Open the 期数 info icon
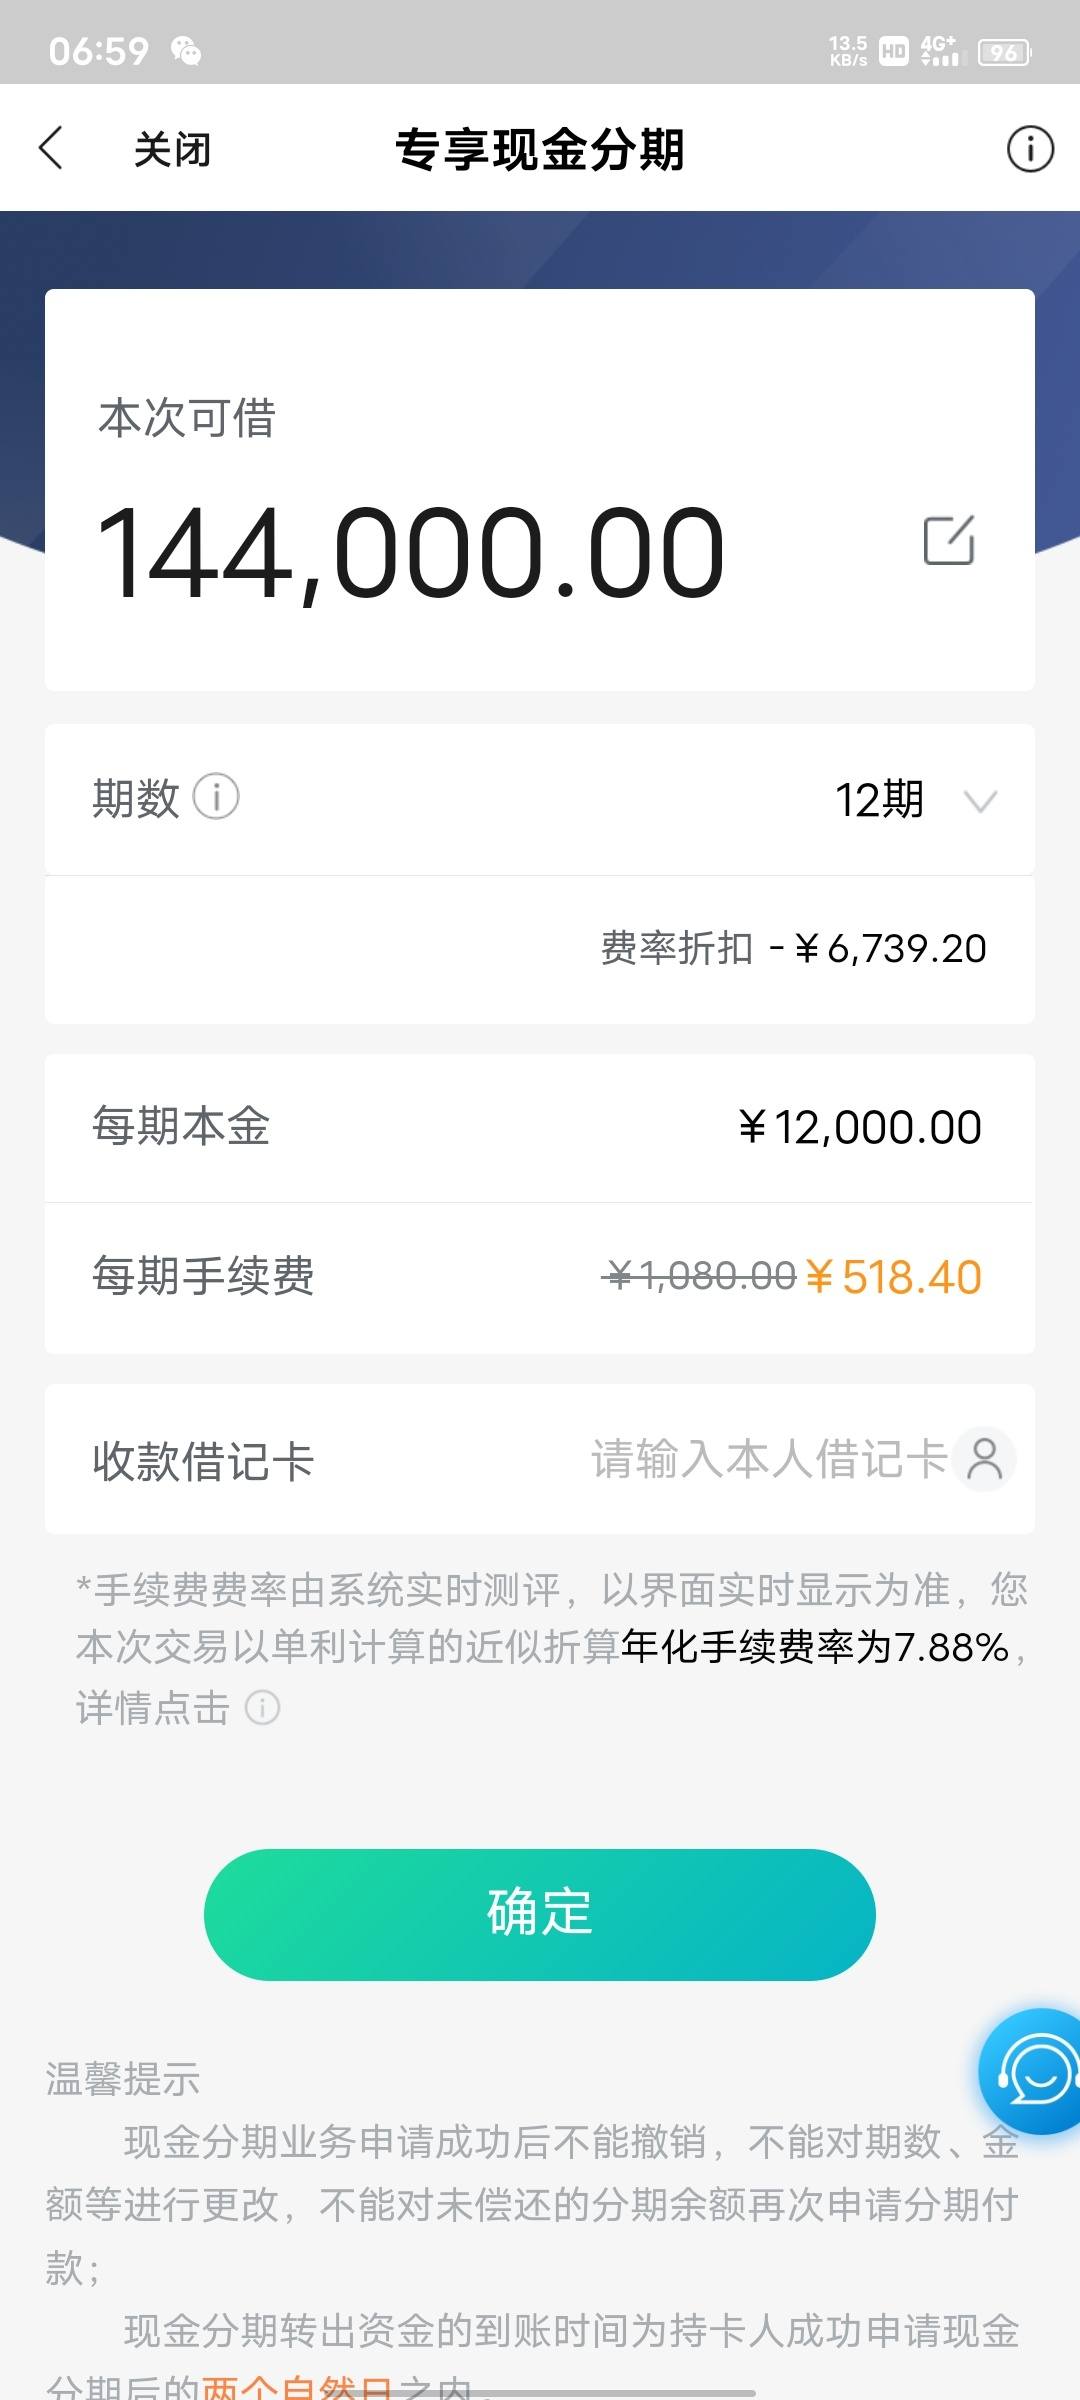The width and height of the screenshot is (1080, 2400). 216,797
